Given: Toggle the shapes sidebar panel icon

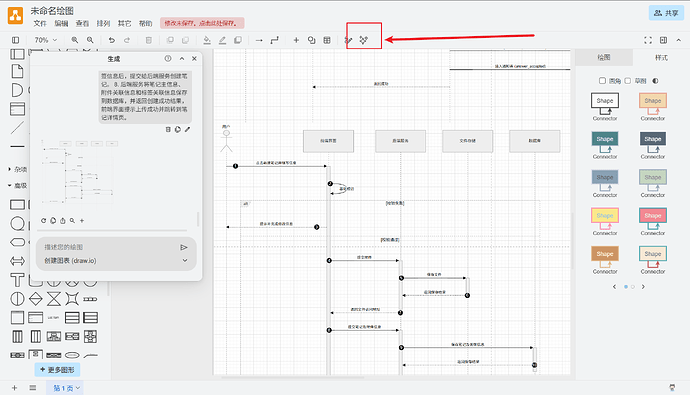Looking at the screenshot, I should [15, 40].
